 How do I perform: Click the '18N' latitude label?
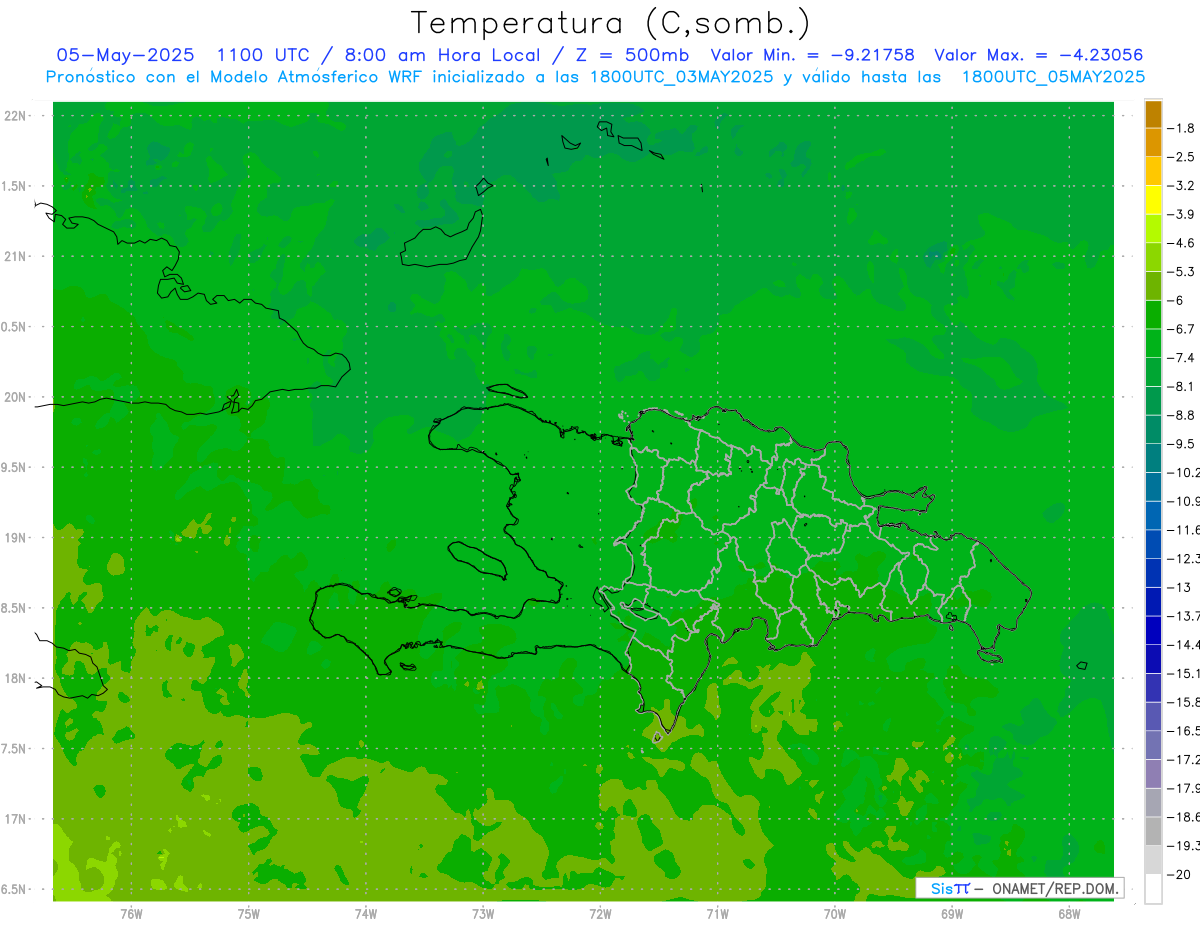pyautogui.click(x=16, y=678)
